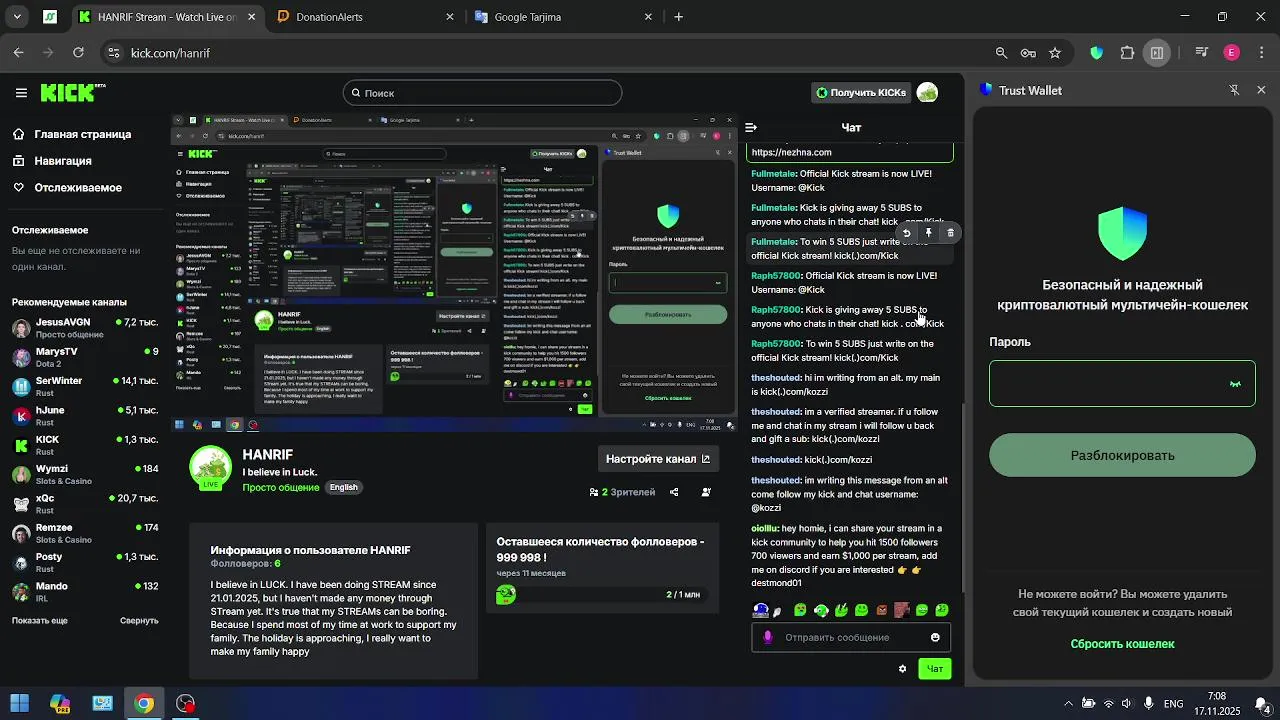
Task: Open MarysTV recommended channel
Action: pyautogui.click(x=85, y=357)
